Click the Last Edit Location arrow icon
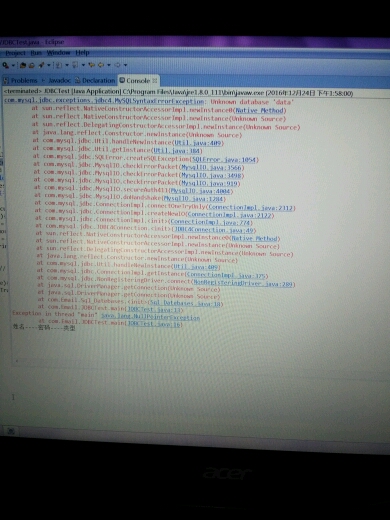This screenshot has height=520, width=390. coord(92,65)
